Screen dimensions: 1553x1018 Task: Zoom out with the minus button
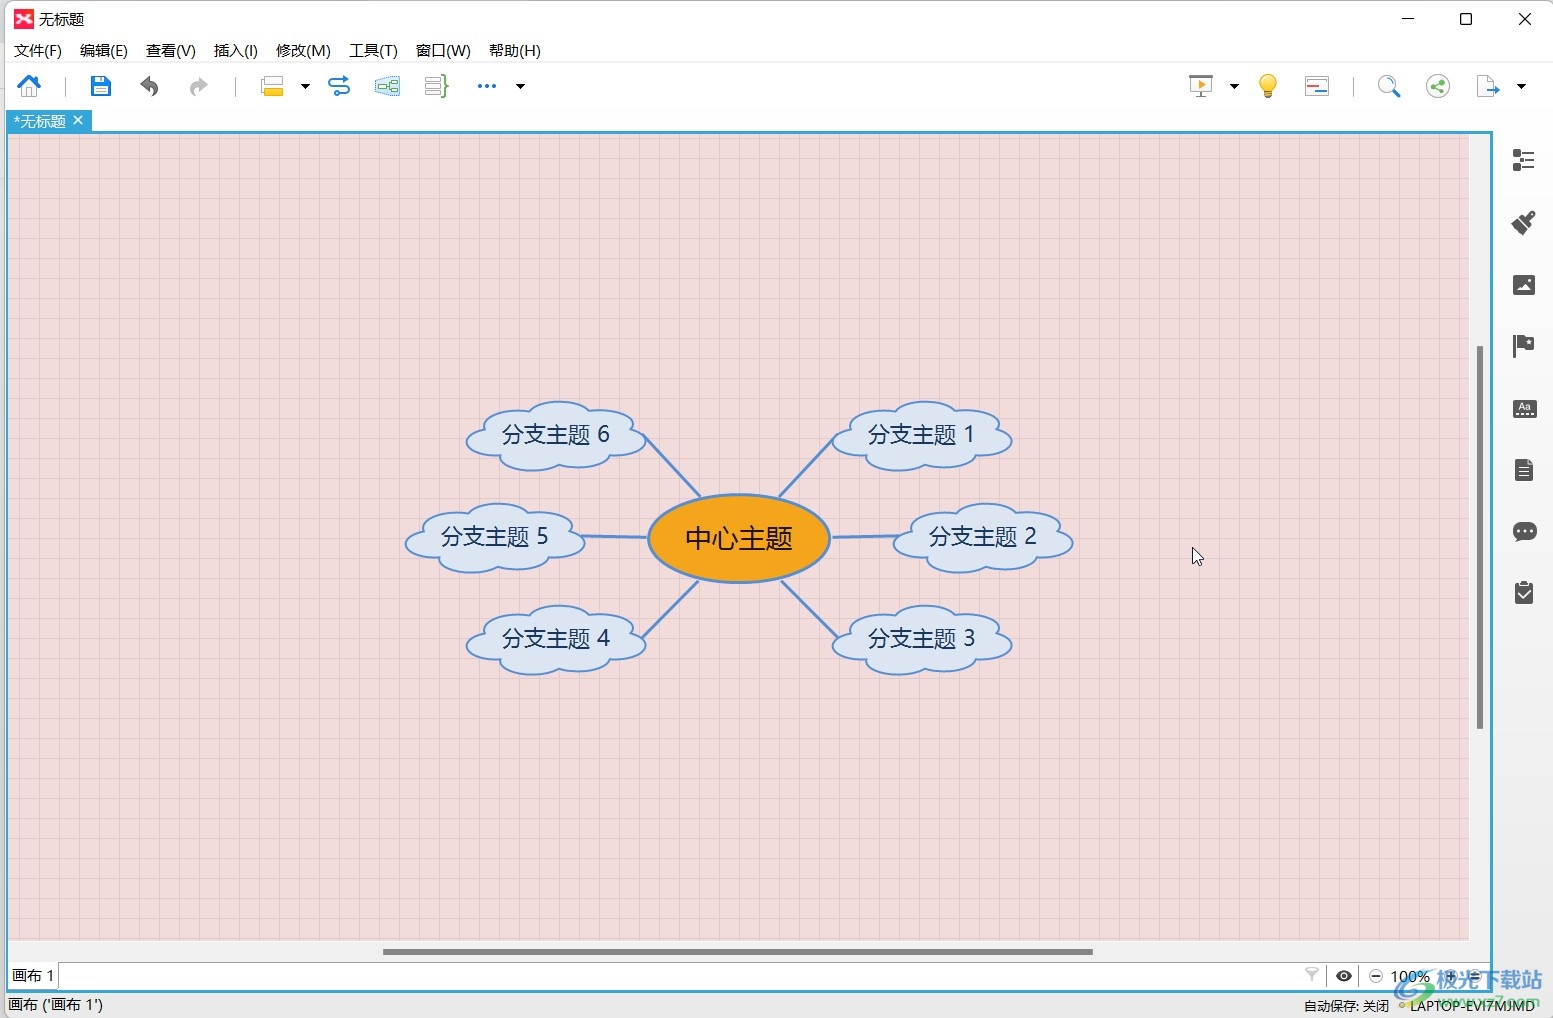tap(1376, 976)
